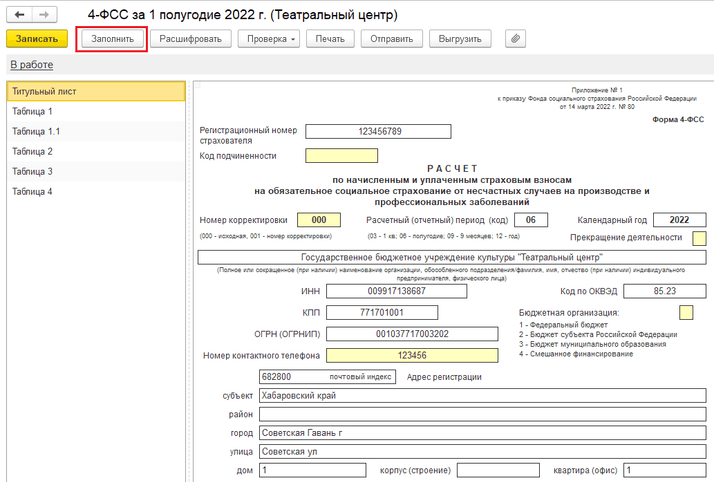The image size is (714, 482).
Task: Click the back navigation arrow
Action: coord(19,16)
